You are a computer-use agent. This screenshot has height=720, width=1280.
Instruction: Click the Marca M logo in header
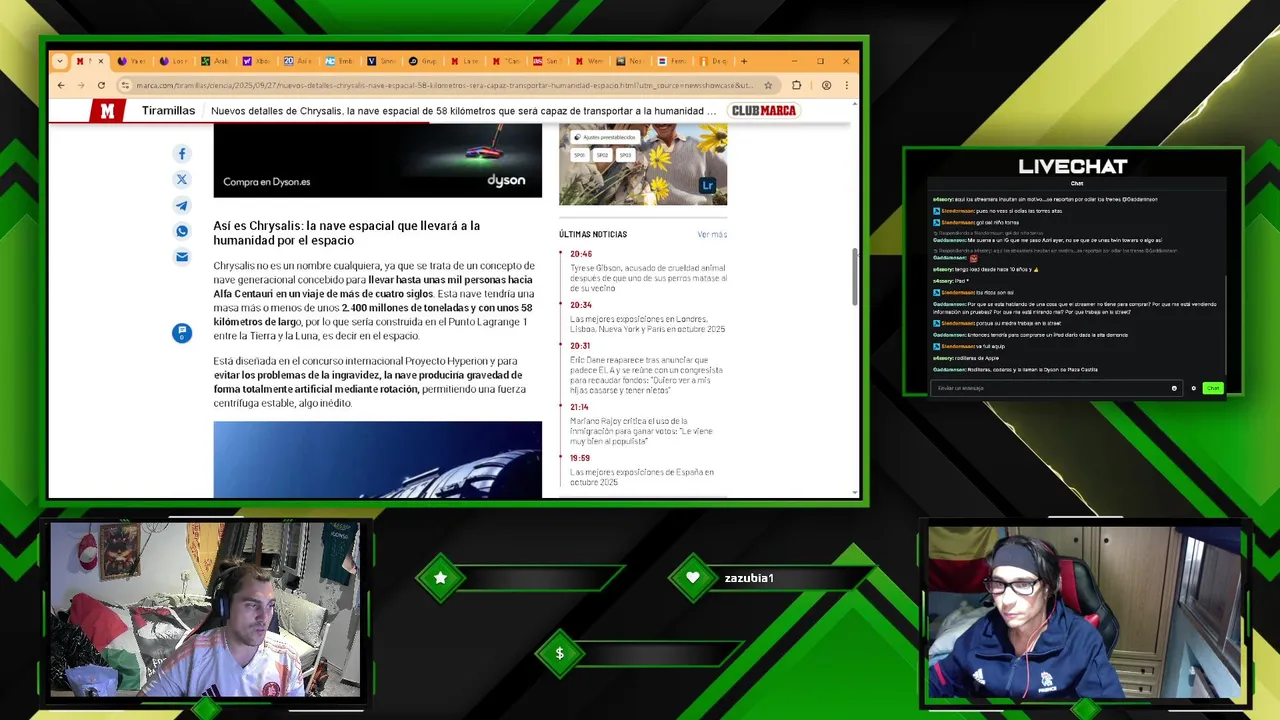107,111
